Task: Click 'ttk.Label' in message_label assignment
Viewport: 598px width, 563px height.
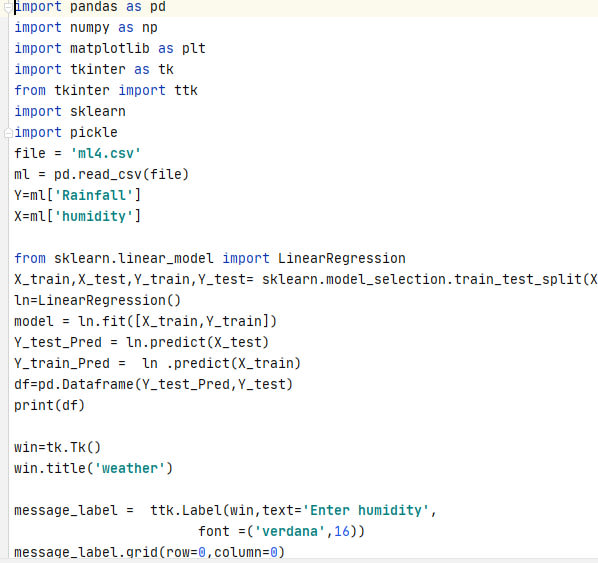Action: 186,510
